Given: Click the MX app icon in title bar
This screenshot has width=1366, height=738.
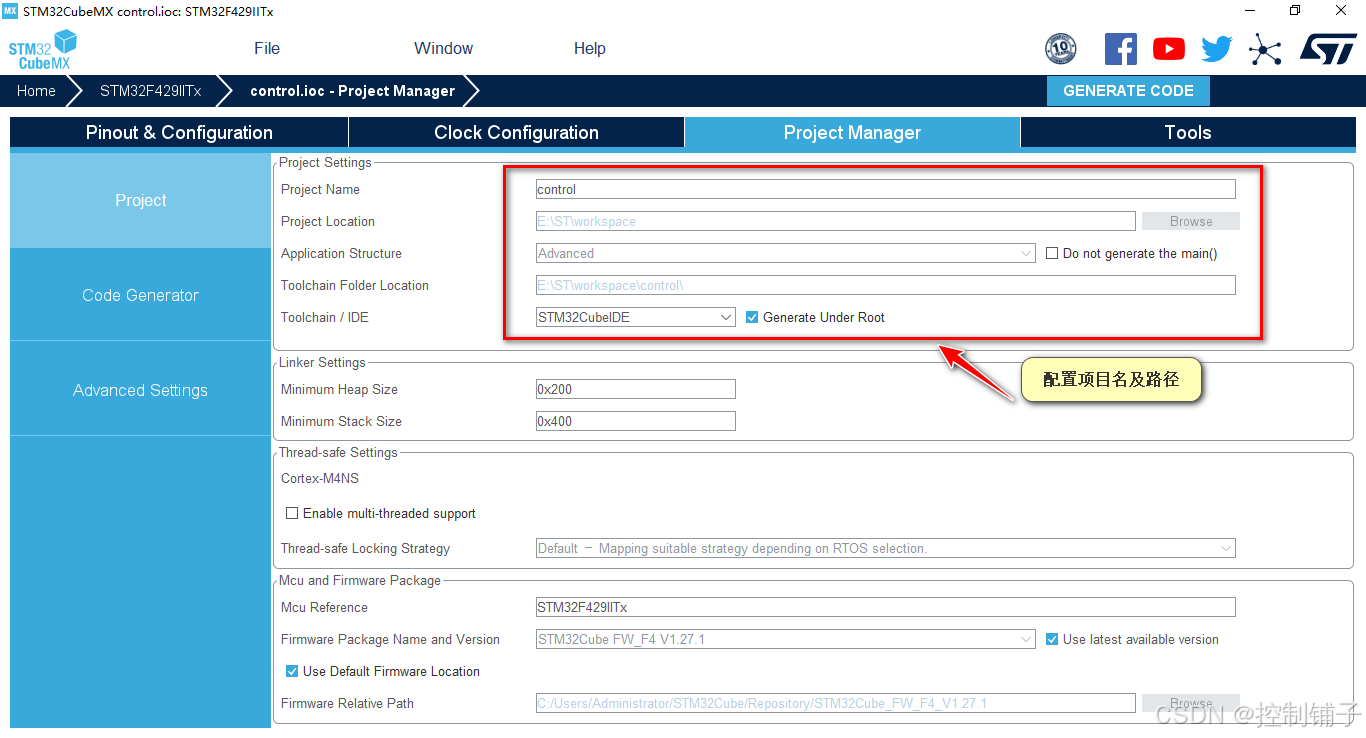Looking at the screenshot, I should [x=10, y=11].
